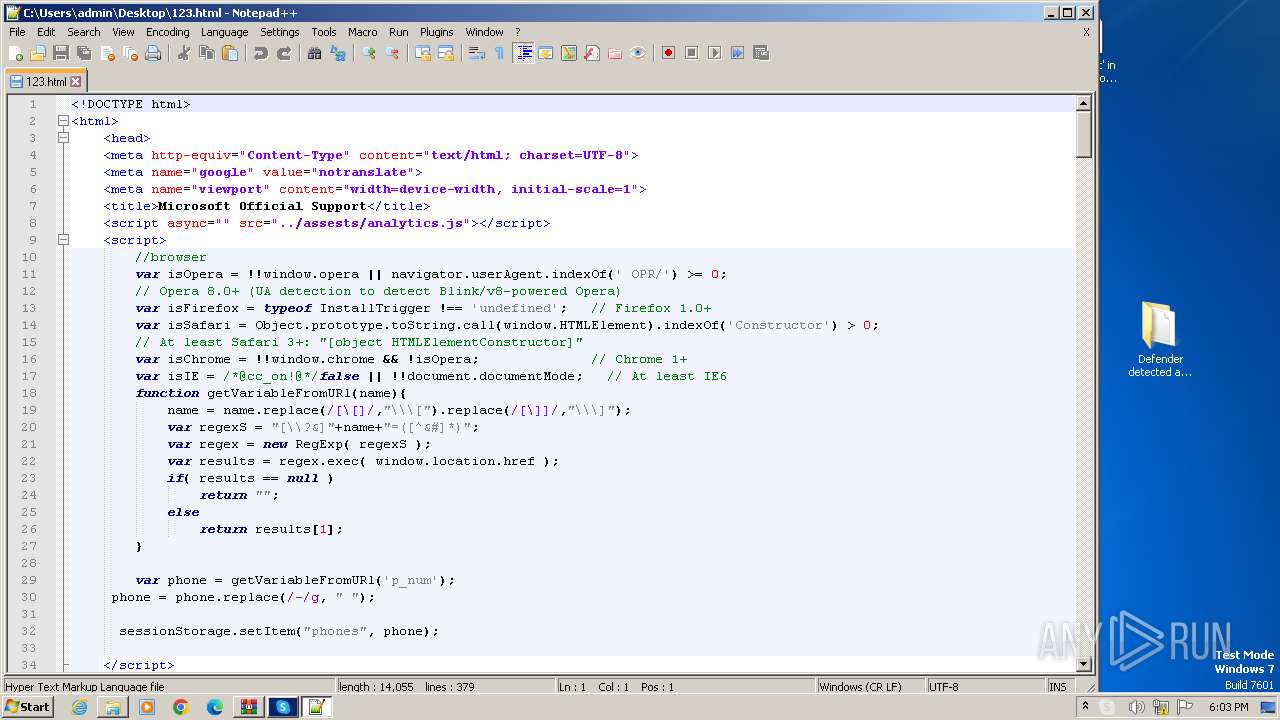The image size is (1280, 720).
Task: Toggle file monitoring with the eye icon
Action: [638, 53]
